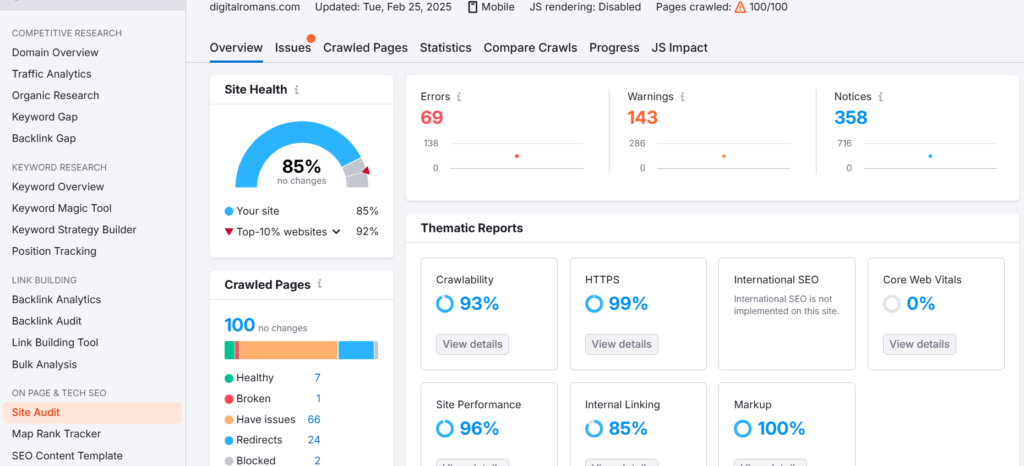This screenshot has height=466, width=1024.
Task: Click the Site Health gauge chart
Action: click(x=302, y=154)
